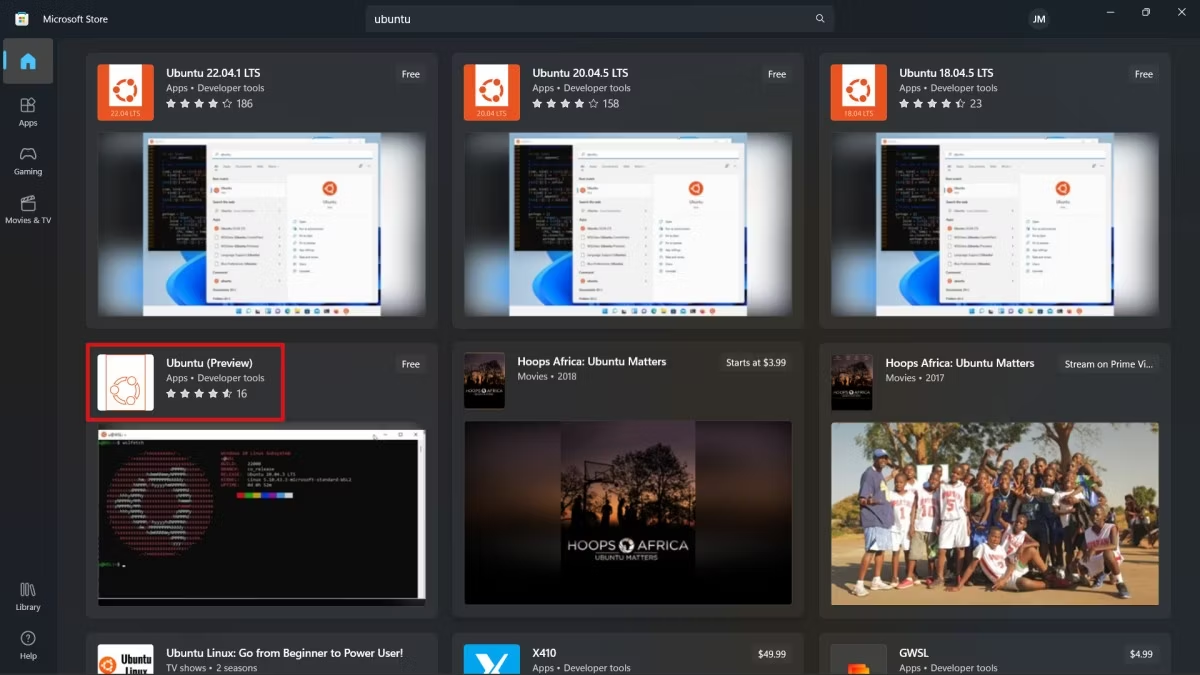
Task: Click the 186 star rating row
Action: tap(209, 103)
